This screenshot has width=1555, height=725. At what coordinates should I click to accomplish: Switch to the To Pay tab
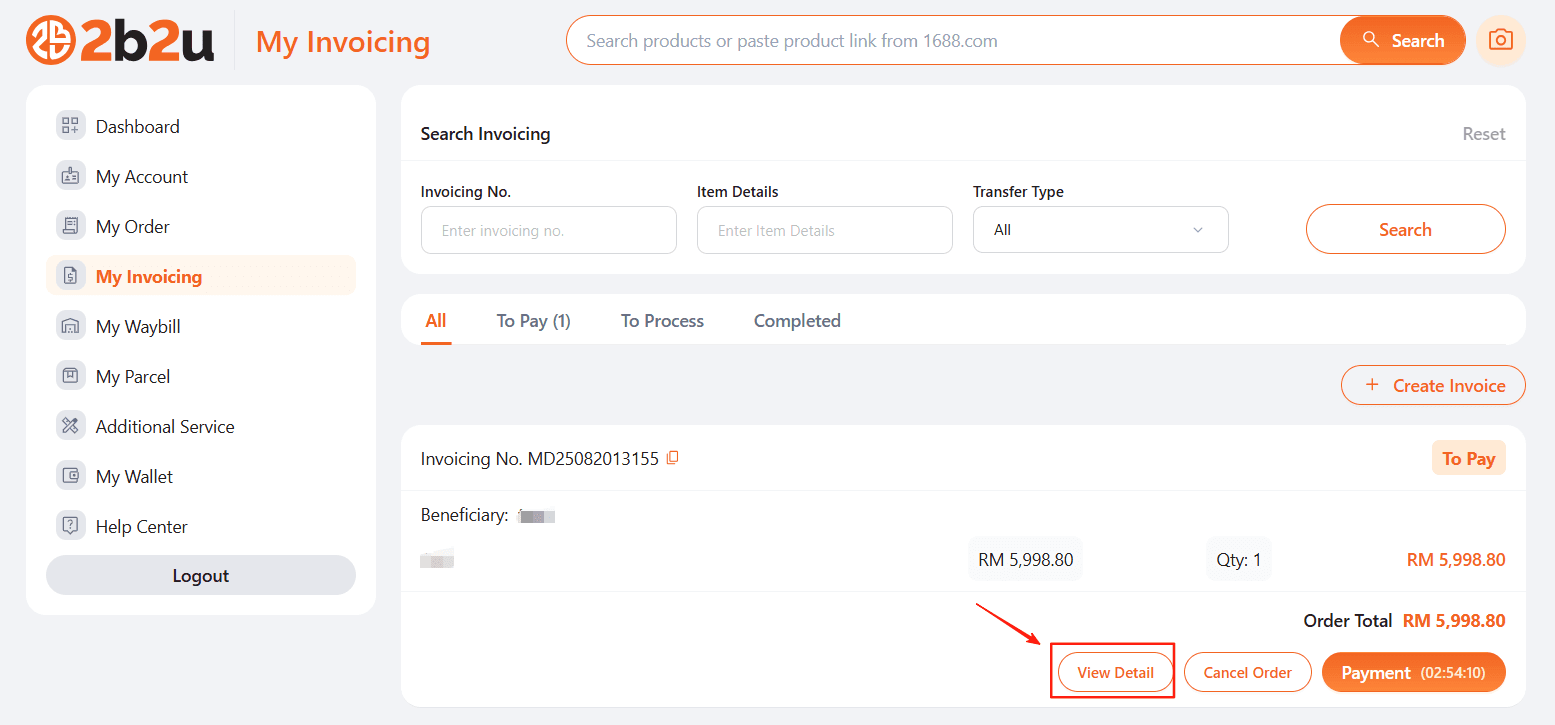533,321
